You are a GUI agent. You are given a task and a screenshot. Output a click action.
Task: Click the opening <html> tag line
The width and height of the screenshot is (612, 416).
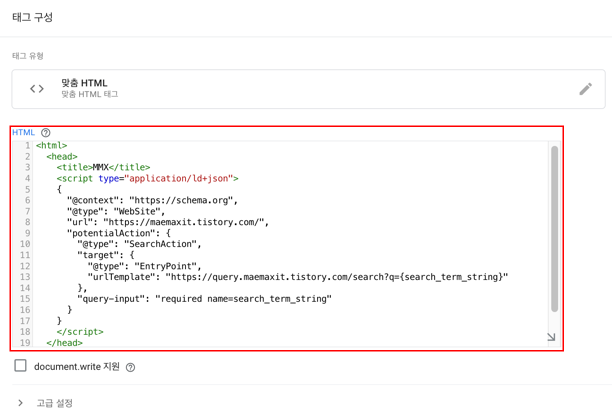click(52, 146)
